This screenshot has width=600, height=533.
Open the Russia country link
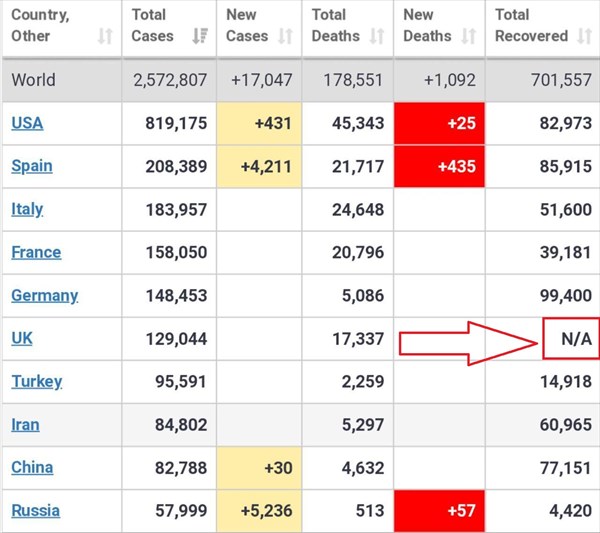click(36, 511)
